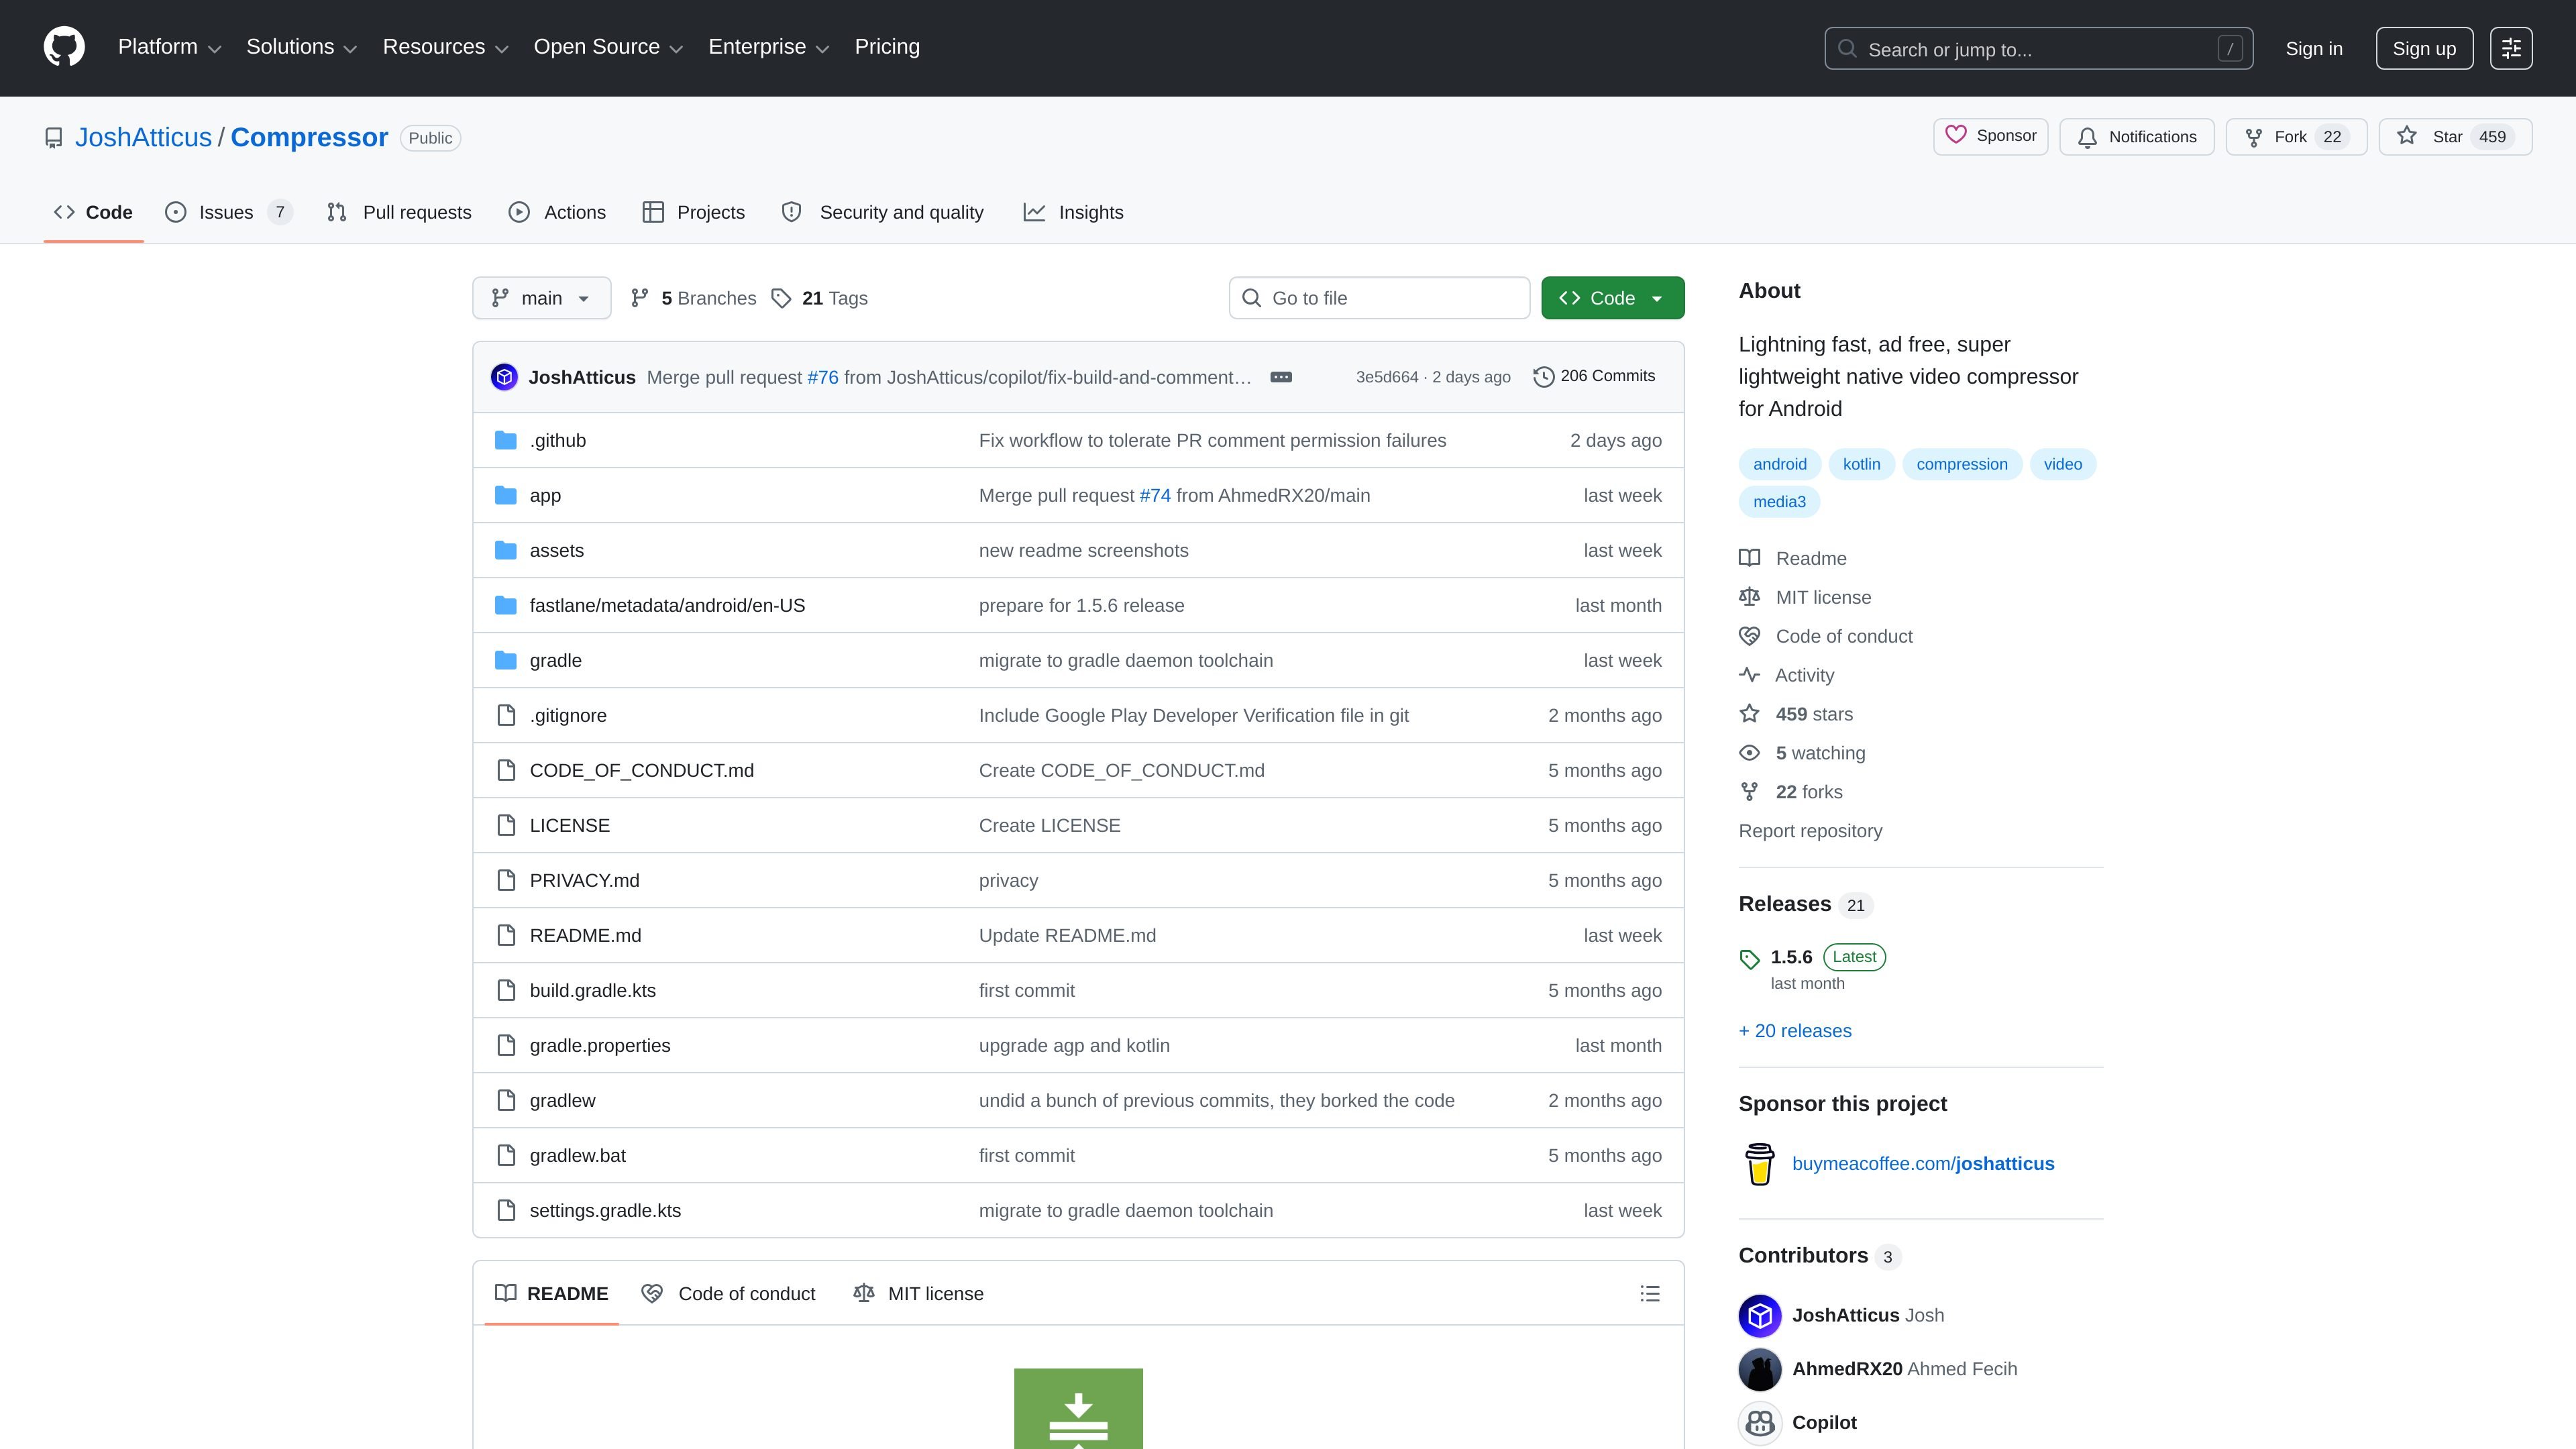The image size is (2576, 1449).
Task: Click the assets folder icon
Action: coord(506,550)
